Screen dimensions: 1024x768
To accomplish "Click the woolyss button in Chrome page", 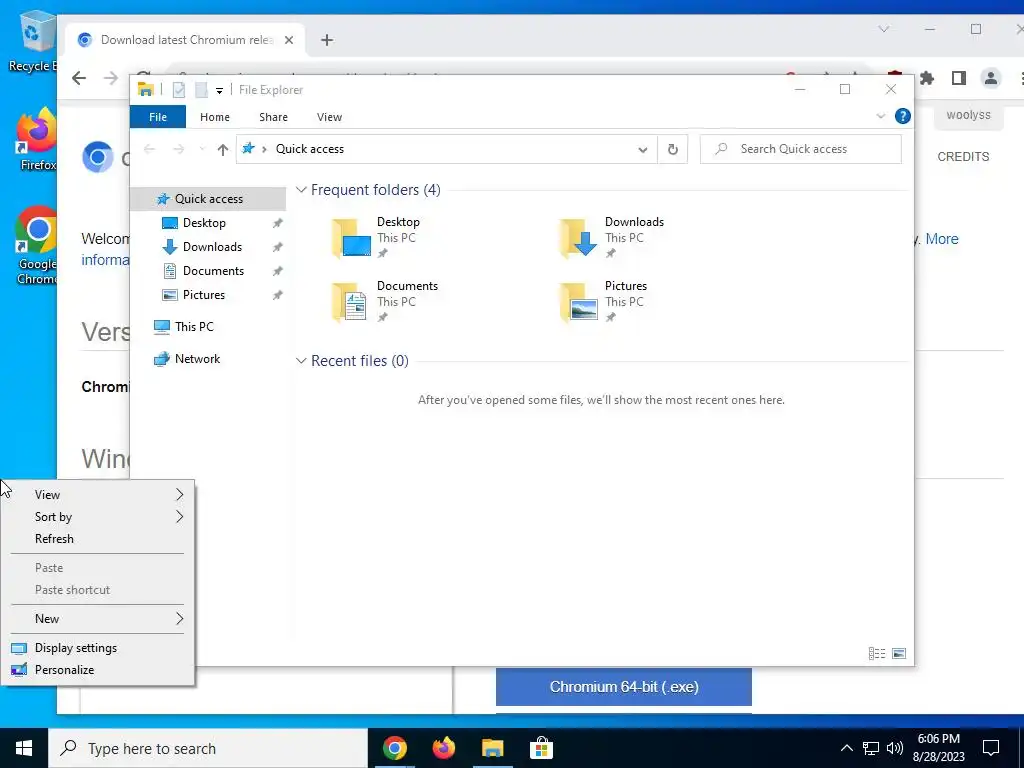I will coord(968,116).
